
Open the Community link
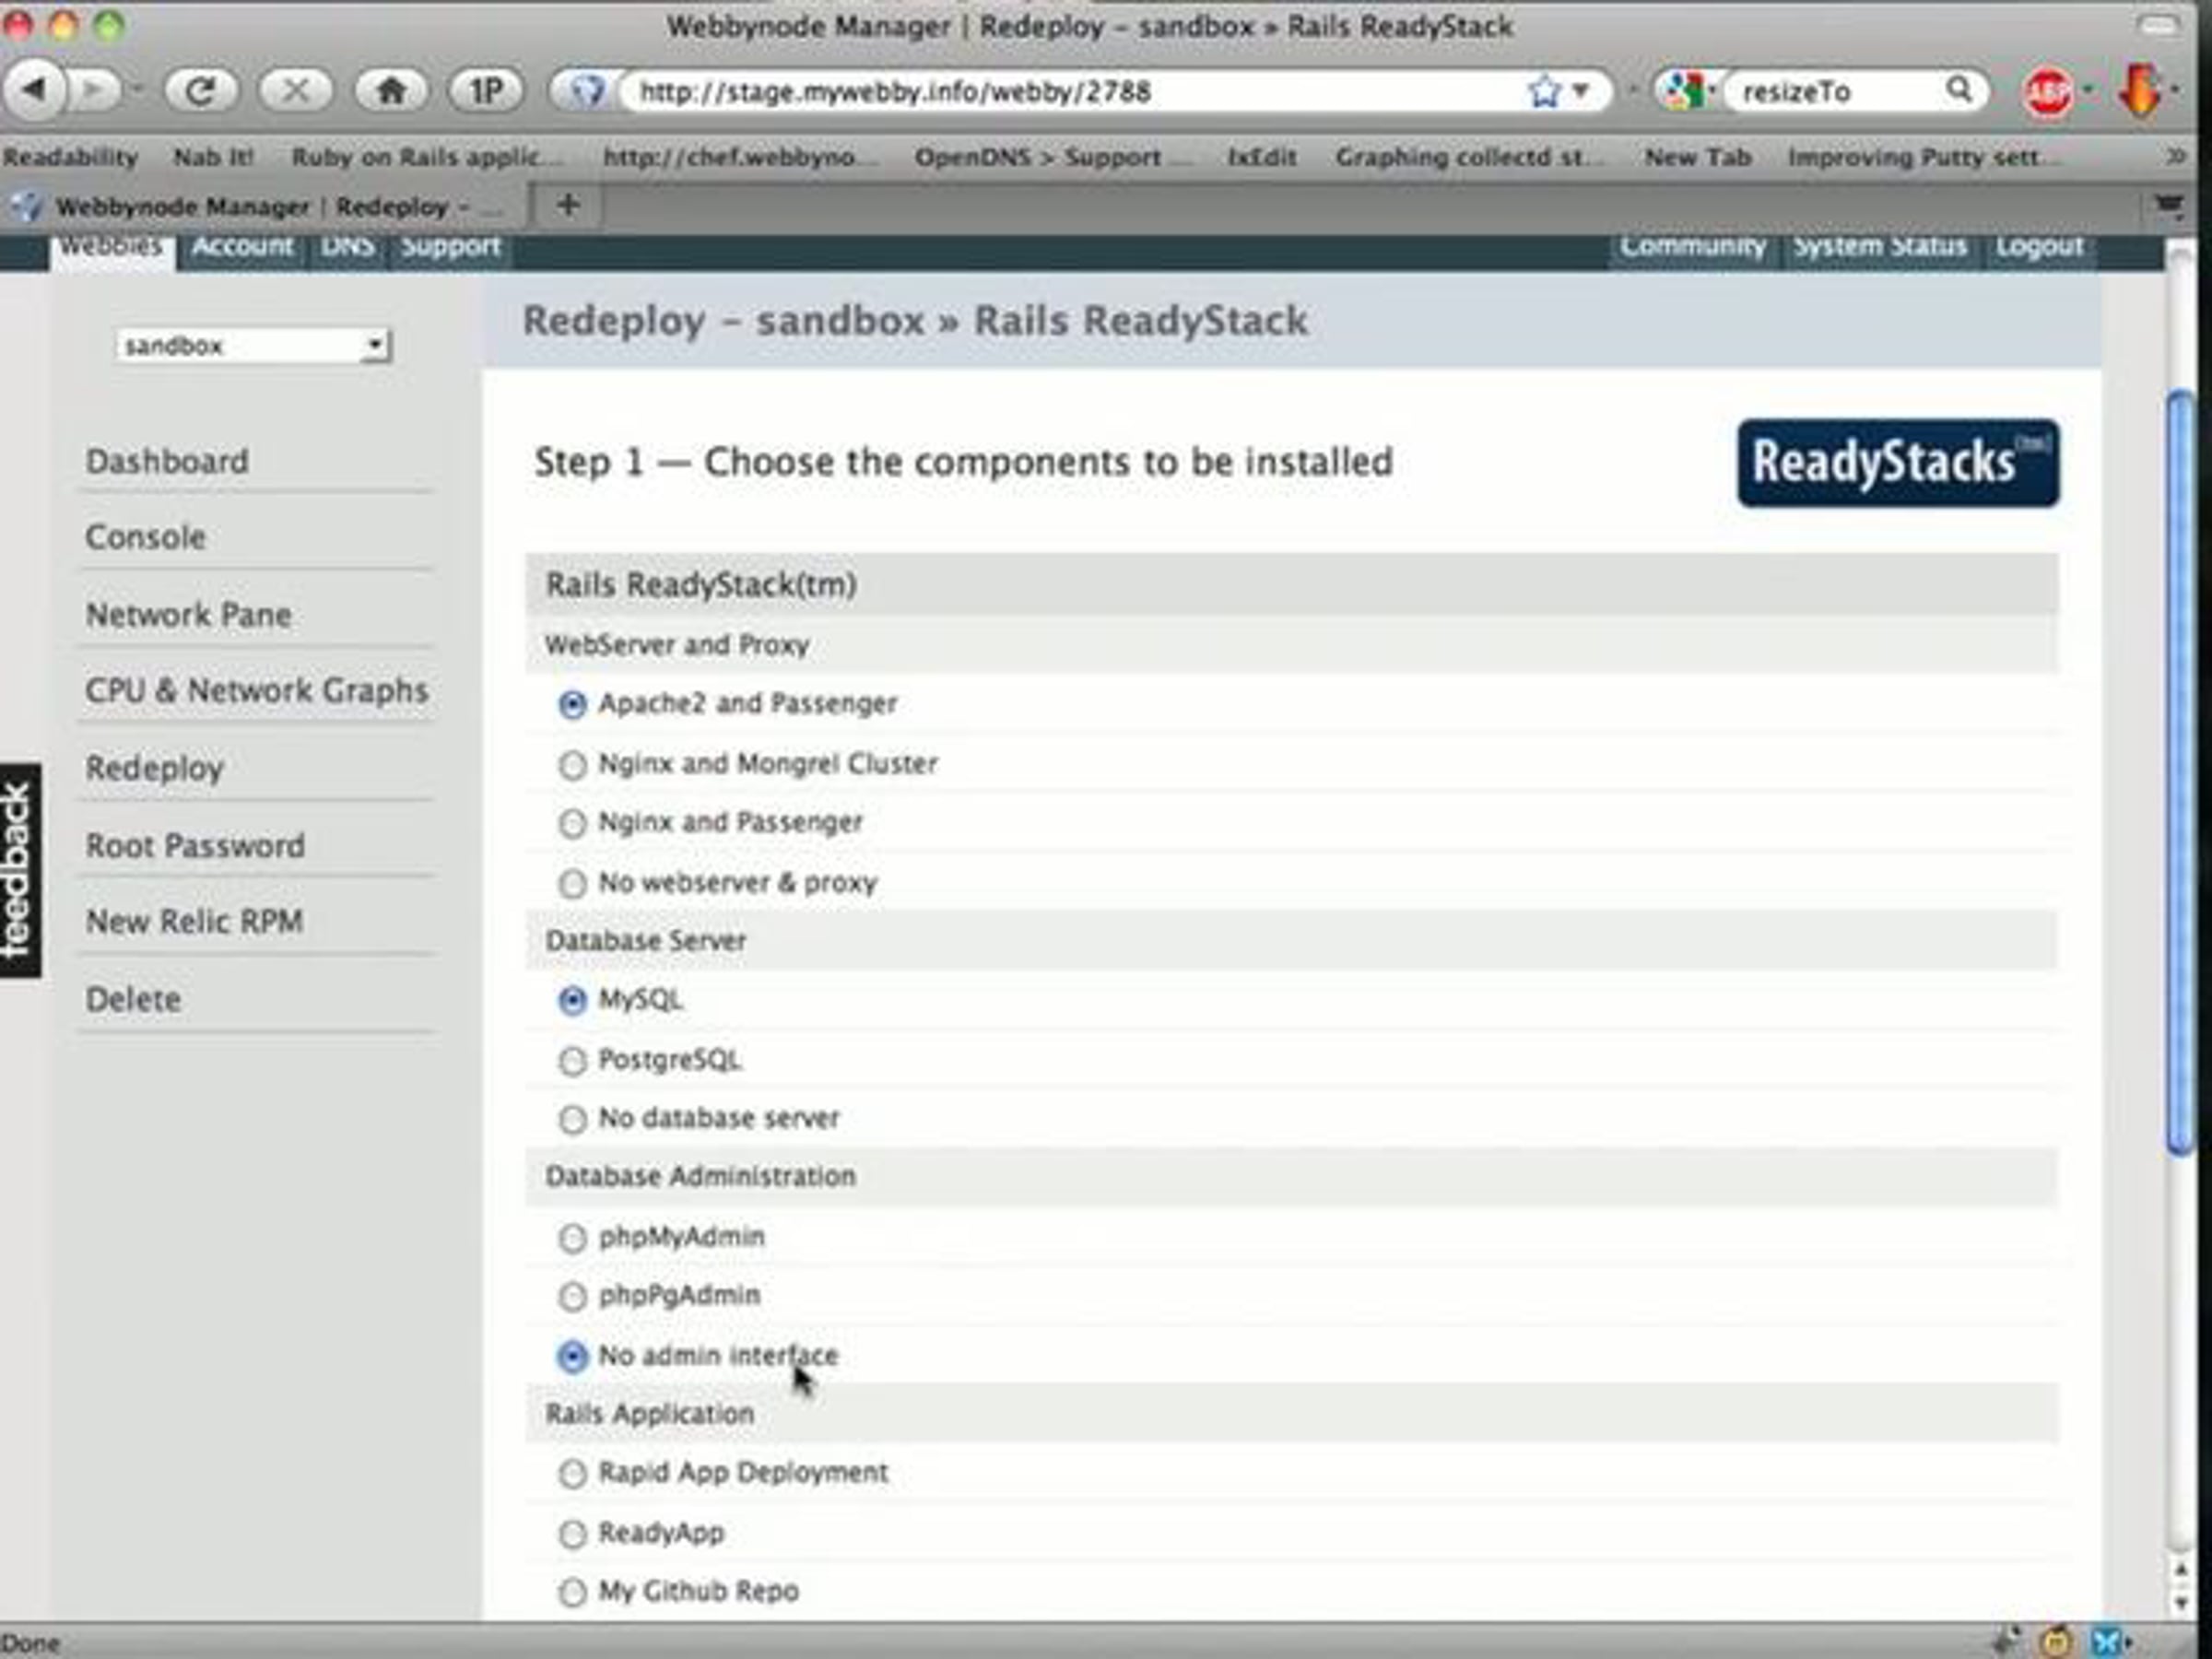(1692, 246)
